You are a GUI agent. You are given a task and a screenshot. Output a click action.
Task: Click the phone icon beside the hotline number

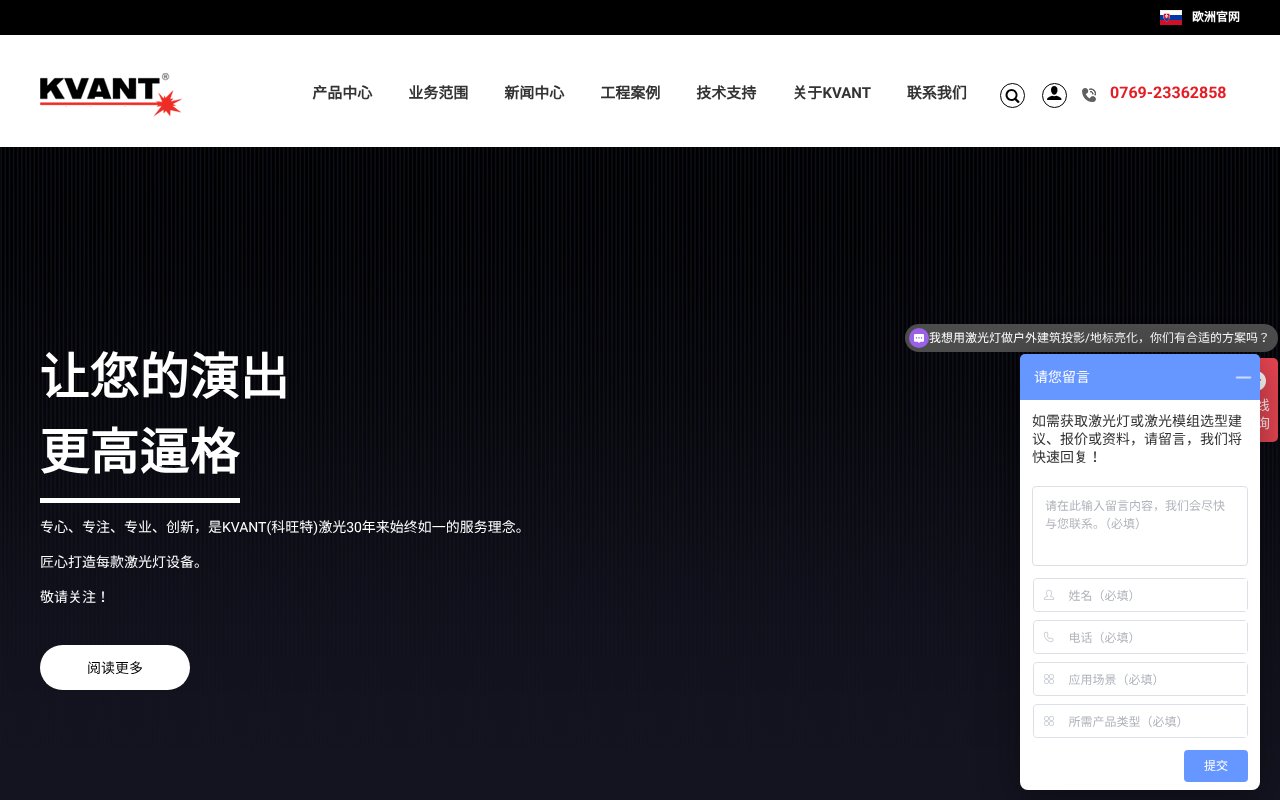(x=1089, y=95)
